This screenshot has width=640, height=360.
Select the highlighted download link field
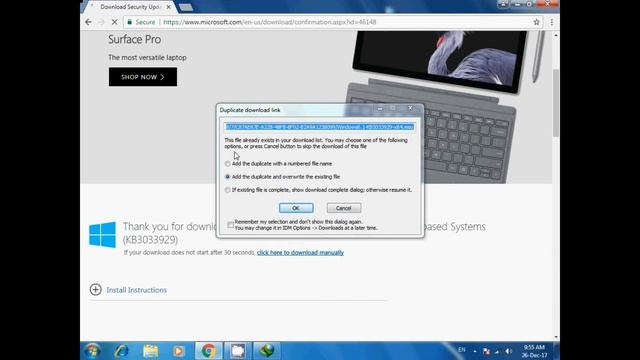[320, 127]
